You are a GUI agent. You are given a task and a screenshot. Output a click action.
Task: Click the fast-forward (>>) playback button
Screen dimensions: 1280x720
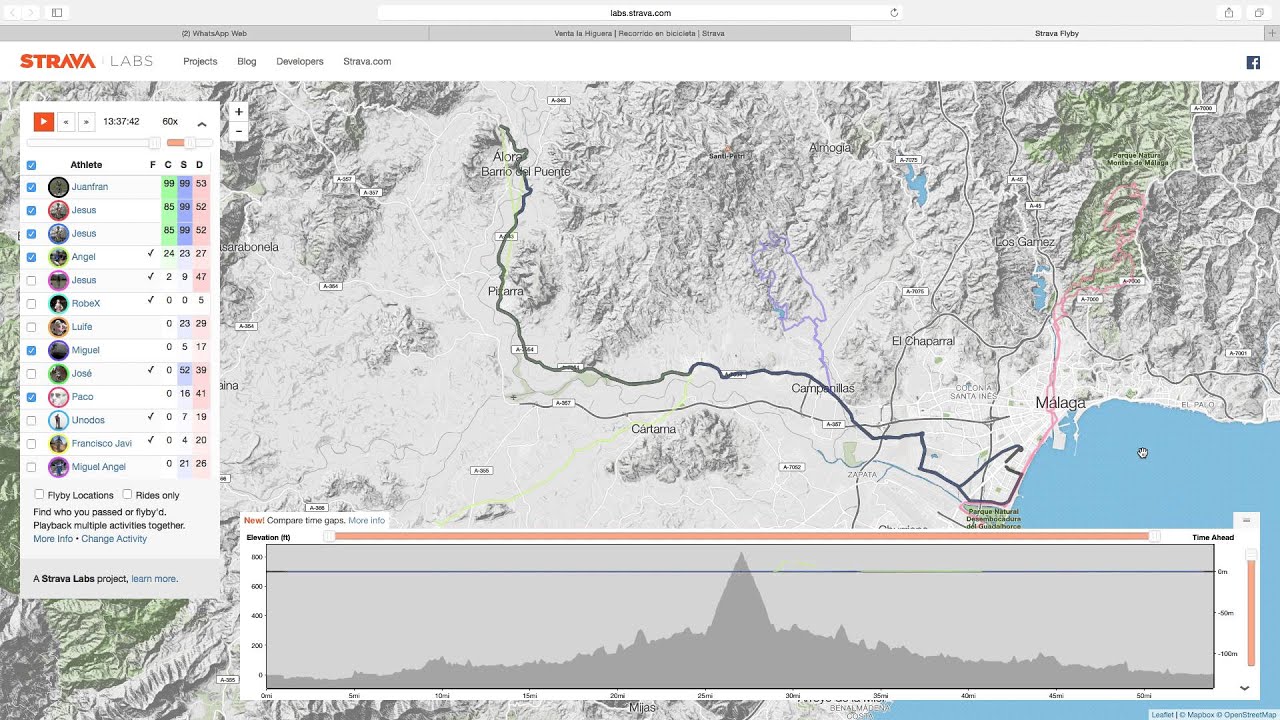coord(86,122)
